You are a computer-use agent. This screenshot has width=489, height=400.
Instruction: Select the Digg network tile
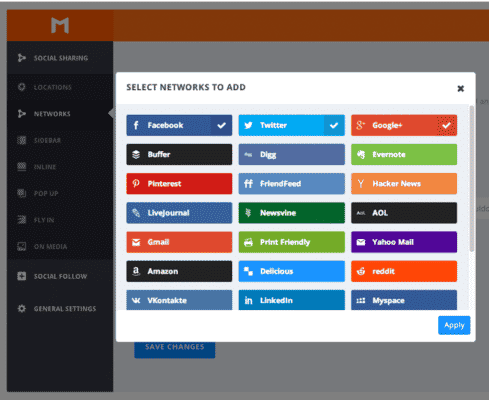point(292,154)
